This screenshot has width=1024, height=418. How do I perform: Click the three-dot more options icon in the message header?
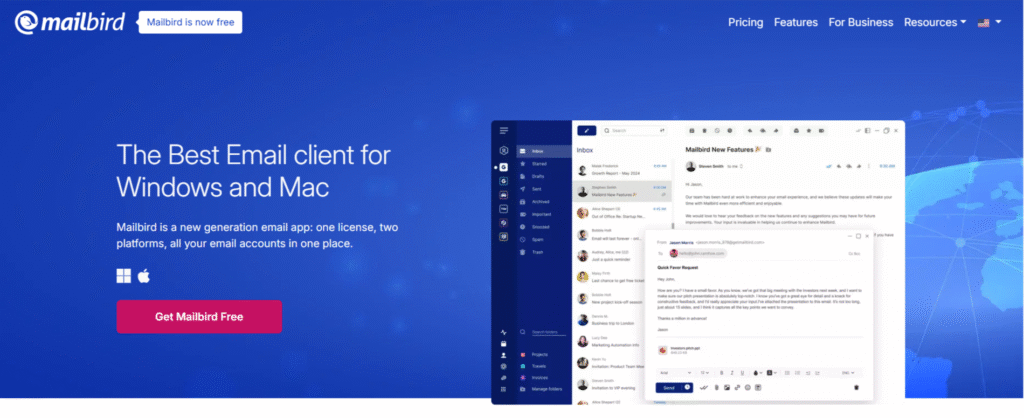pos(869,166)
